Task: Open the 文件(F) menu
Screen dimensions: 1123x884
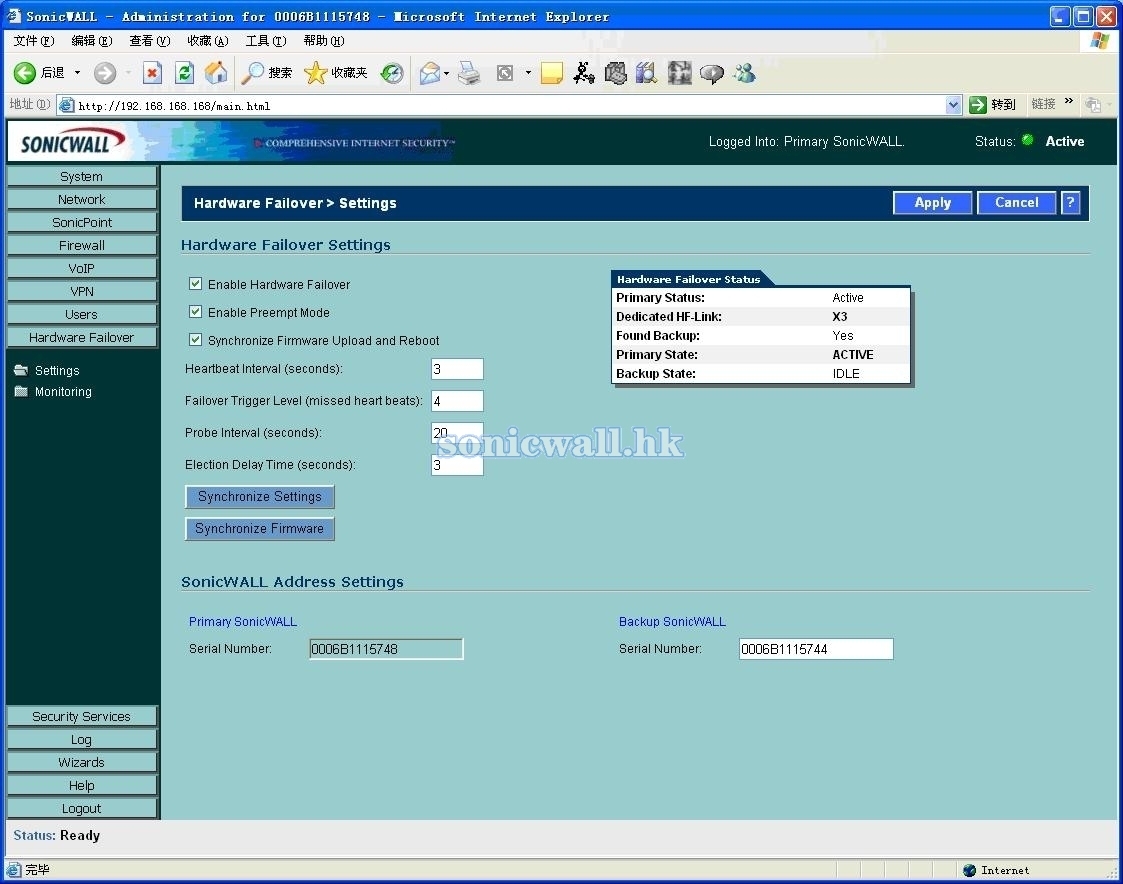Action: pyautogui.click(x=34, y=41)
